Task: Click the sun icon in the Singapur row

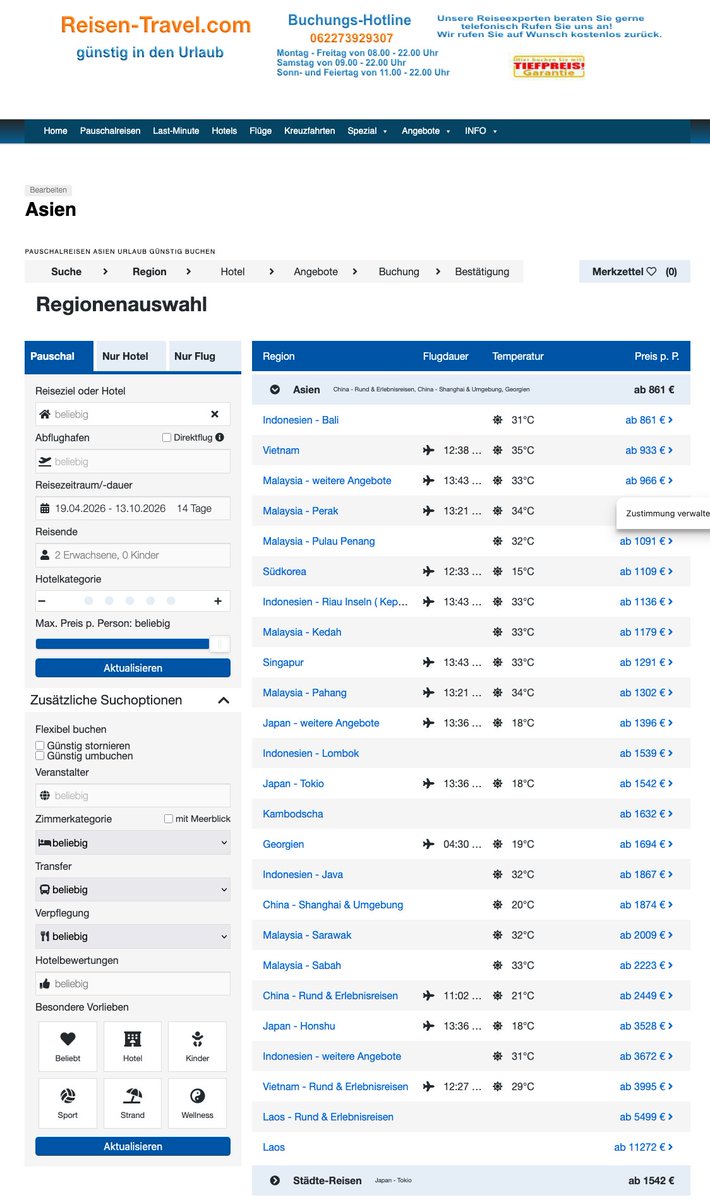Action: pyautogui.click(x=497, y=662)
